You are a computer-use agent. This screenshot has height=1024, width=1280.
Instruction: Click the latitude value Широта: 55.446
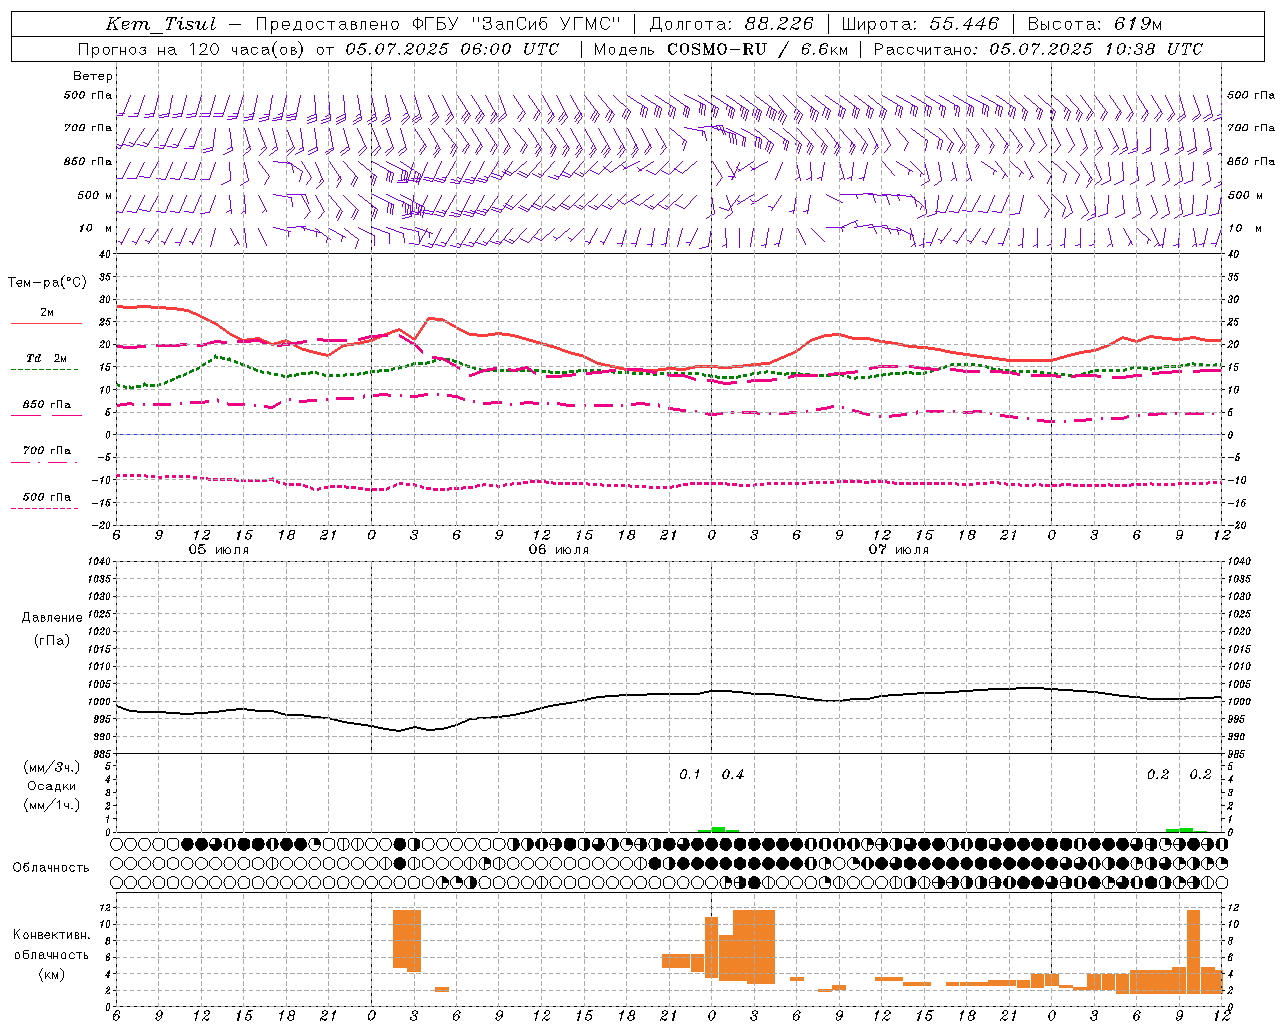[x=920, y=24]
